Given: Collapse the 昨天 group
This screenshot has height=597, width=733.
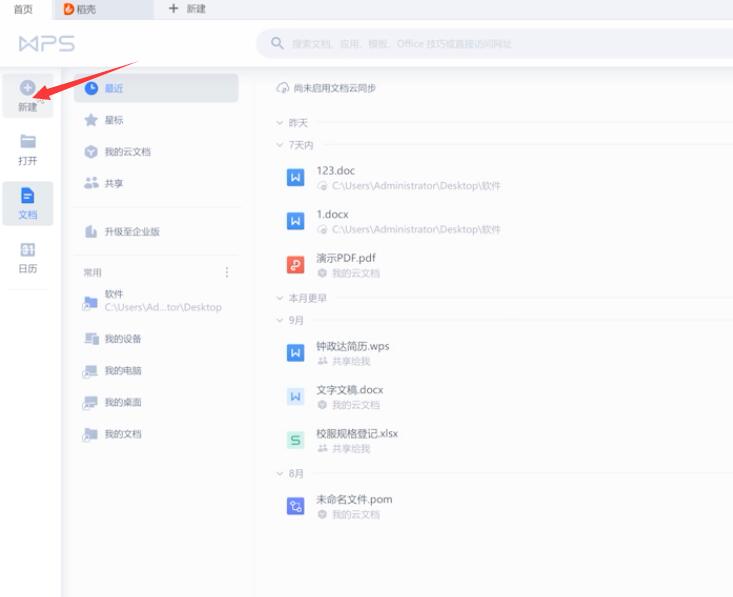Looking at the screenshot, I should 280,123.
